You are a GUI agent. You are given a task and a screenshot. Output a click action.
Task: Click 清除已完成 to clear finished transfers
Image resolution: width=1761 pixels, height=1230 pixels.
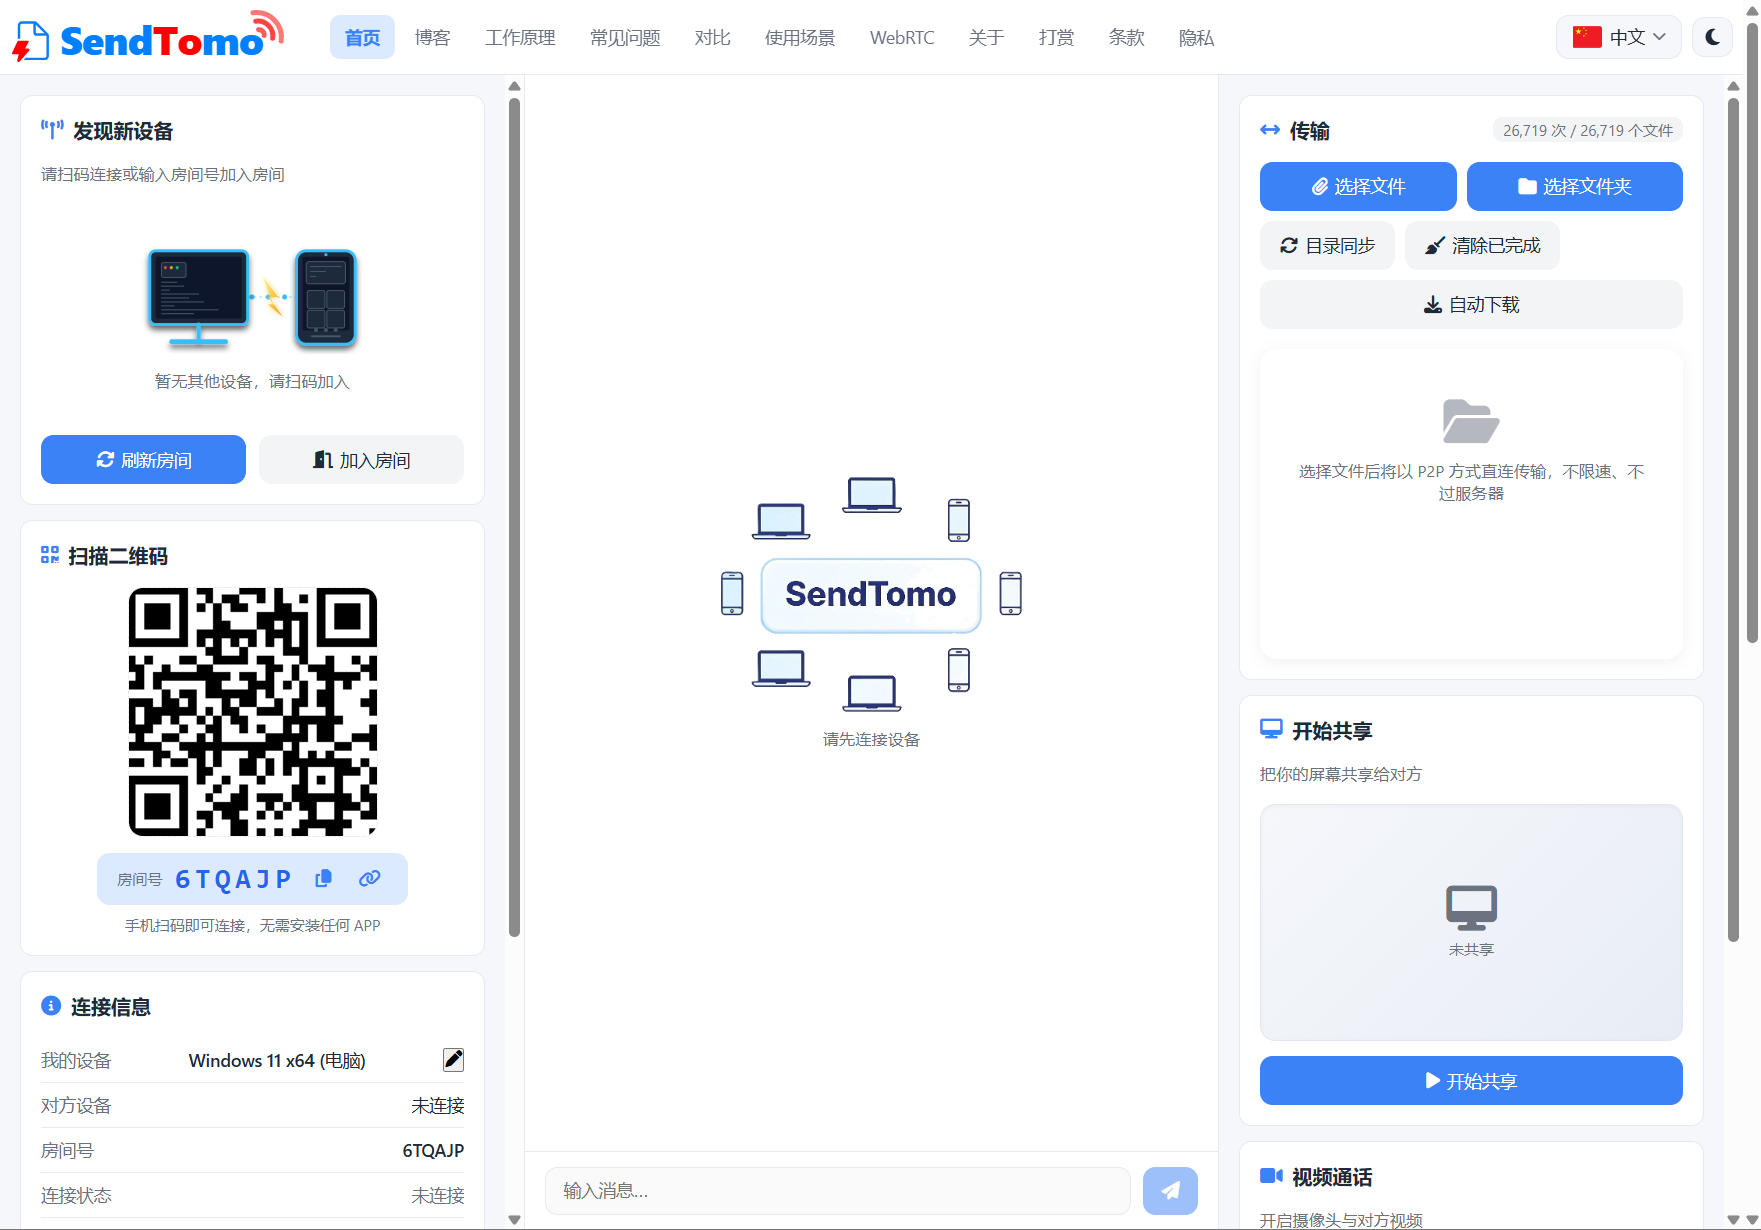coord(1482,245)
